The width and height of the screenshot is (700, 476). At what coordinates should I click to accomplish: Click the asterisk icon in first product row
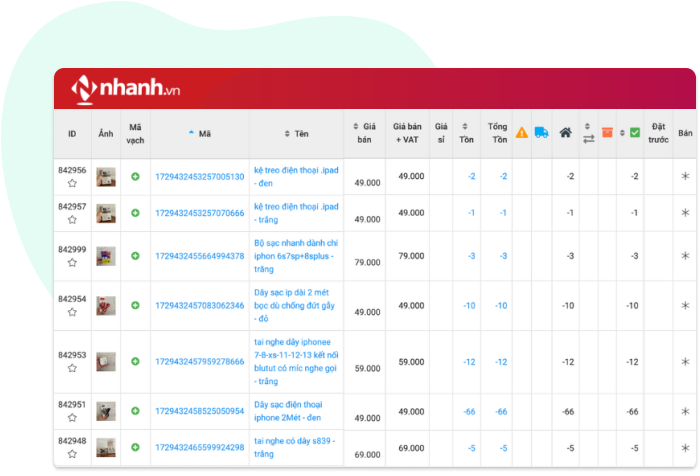[685, 177]
